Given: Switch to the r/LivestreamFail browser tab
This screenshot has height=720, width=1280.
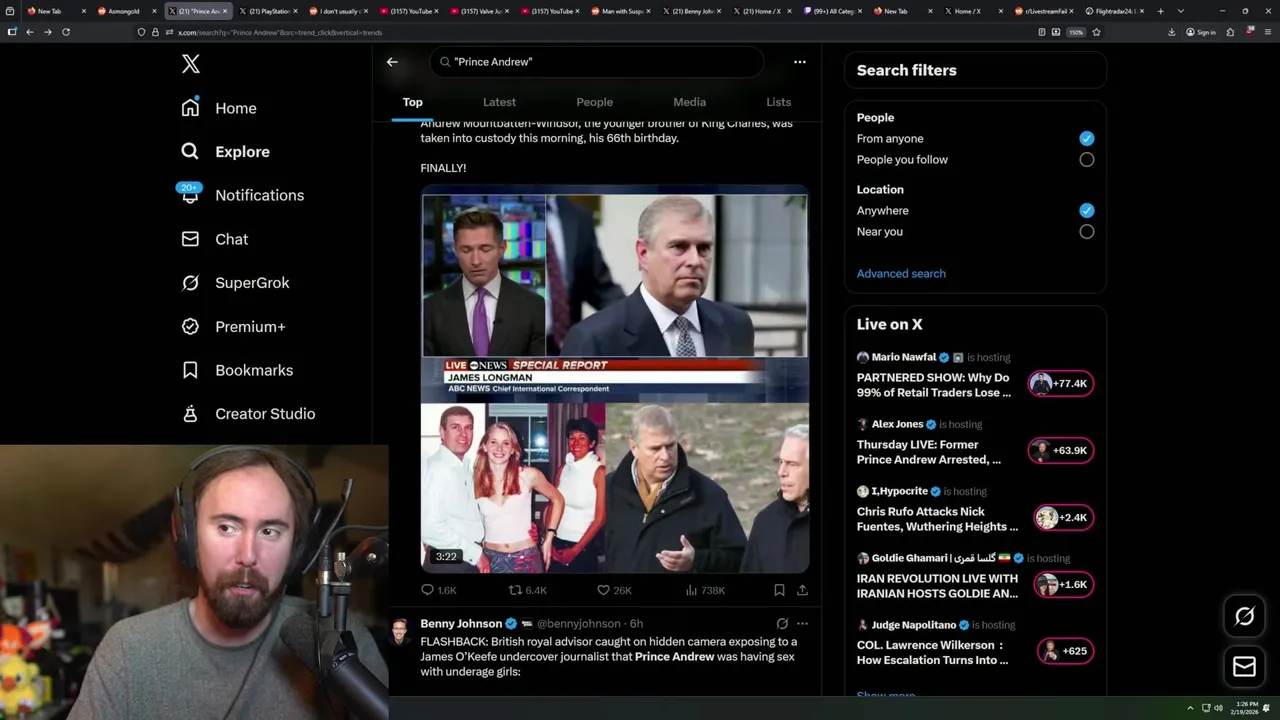Looking at the screenshot, I should coord(1042,11).
